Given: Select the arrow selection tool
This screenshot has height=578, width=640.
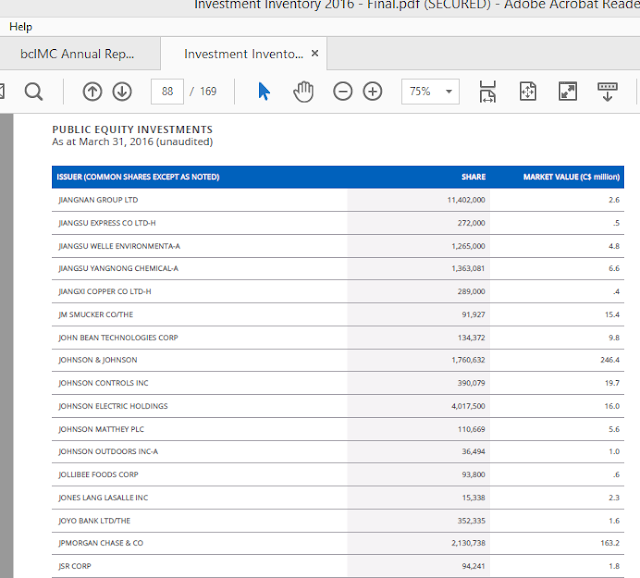Looking at the screenshot, I should point(264,91).
